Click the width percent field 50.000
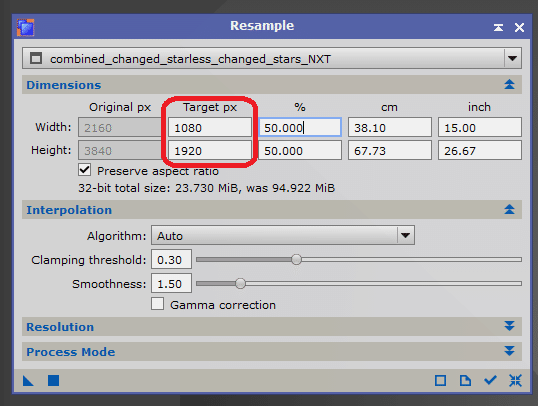This screenshot has height=406, width=538. 300,128
